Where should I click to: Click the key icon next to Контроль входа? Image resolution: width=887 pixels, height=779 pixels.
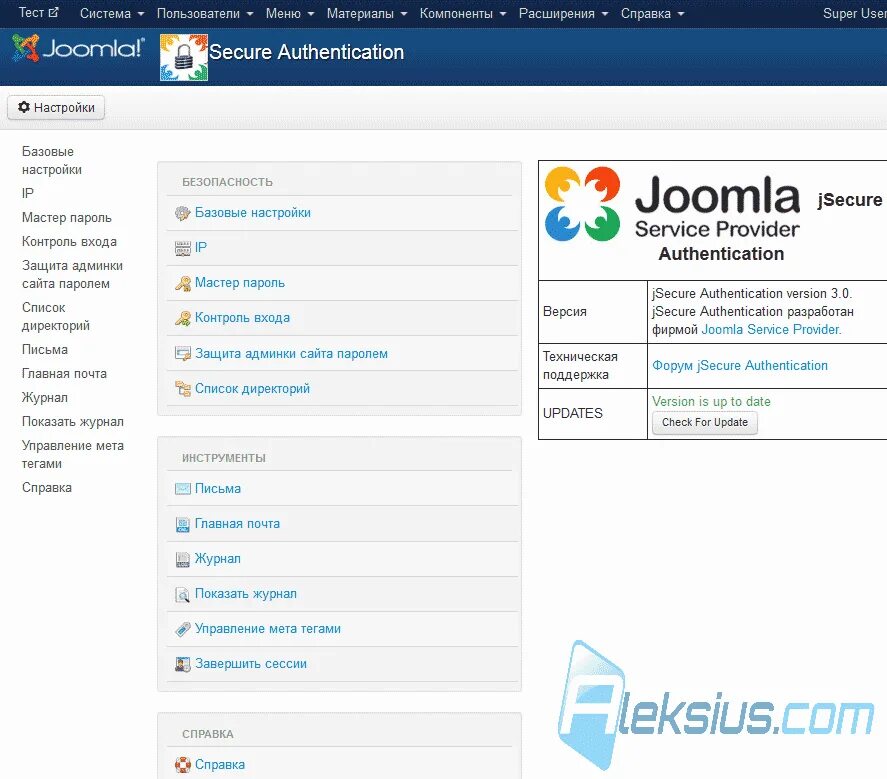182,319
